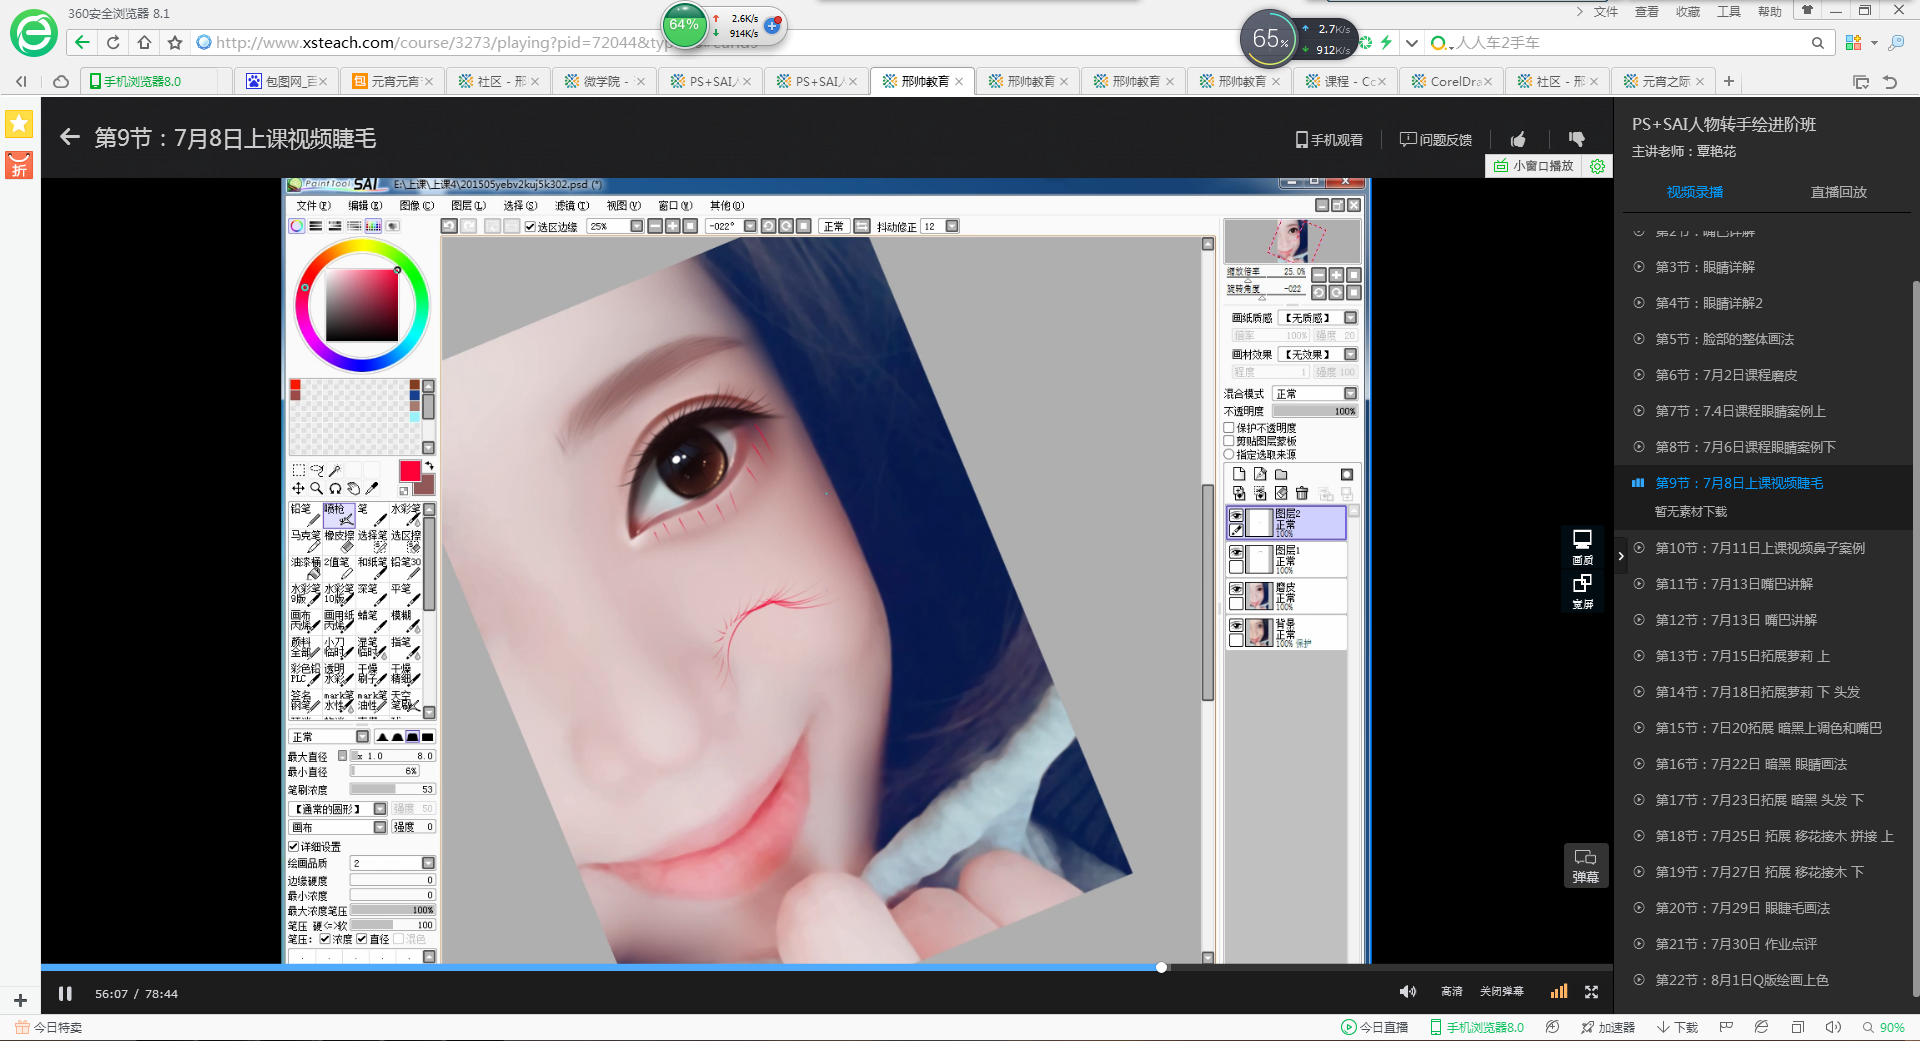This screenshot has height=1041, width=1920.
Task: Click the 小窗口播放 mini-window button
Action: 1534,167
